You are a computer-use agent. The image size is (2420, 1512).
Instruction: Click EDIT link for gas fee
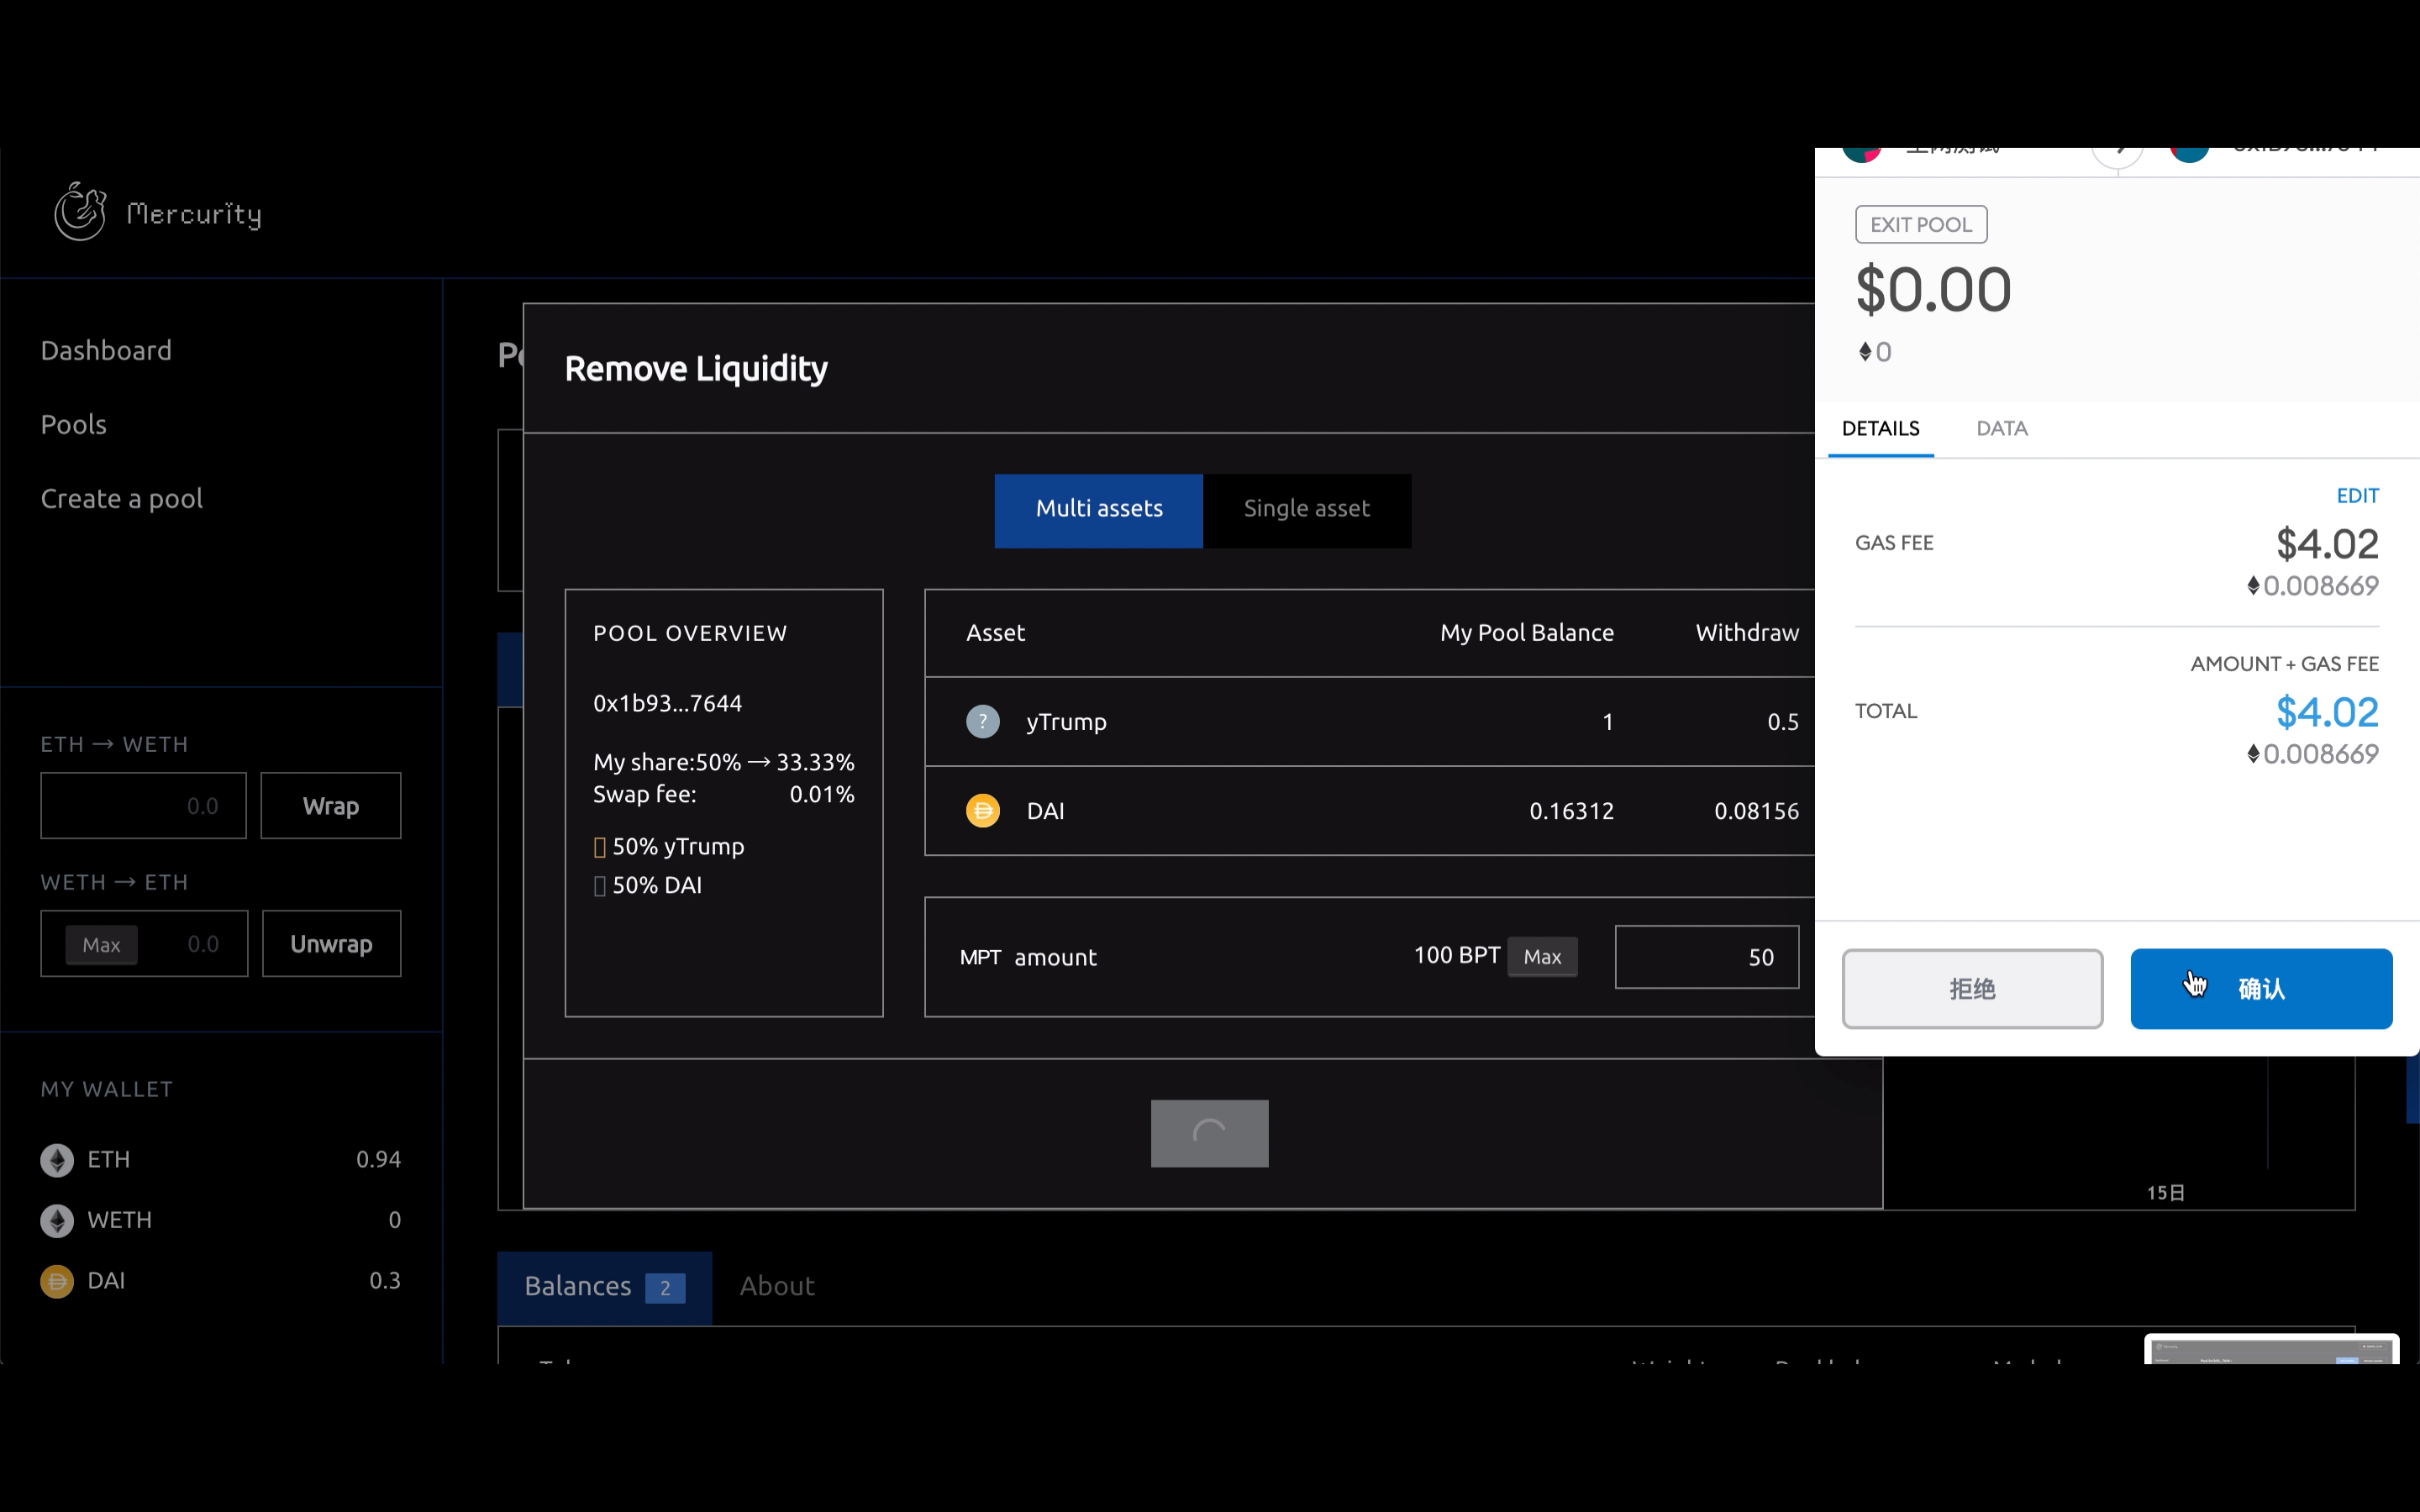(x=2357, y=496)
